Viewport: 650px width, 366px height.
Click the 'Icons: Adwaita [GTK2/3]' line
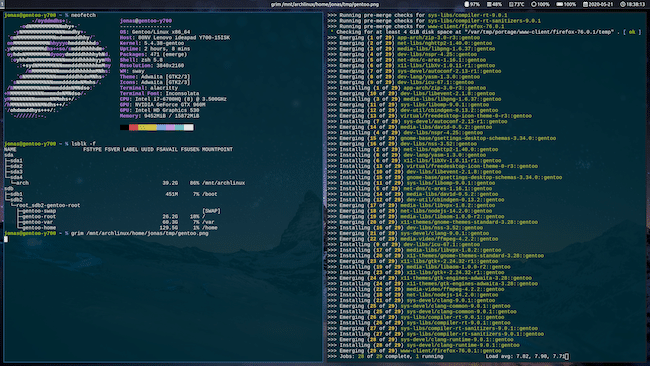[155, 82]
